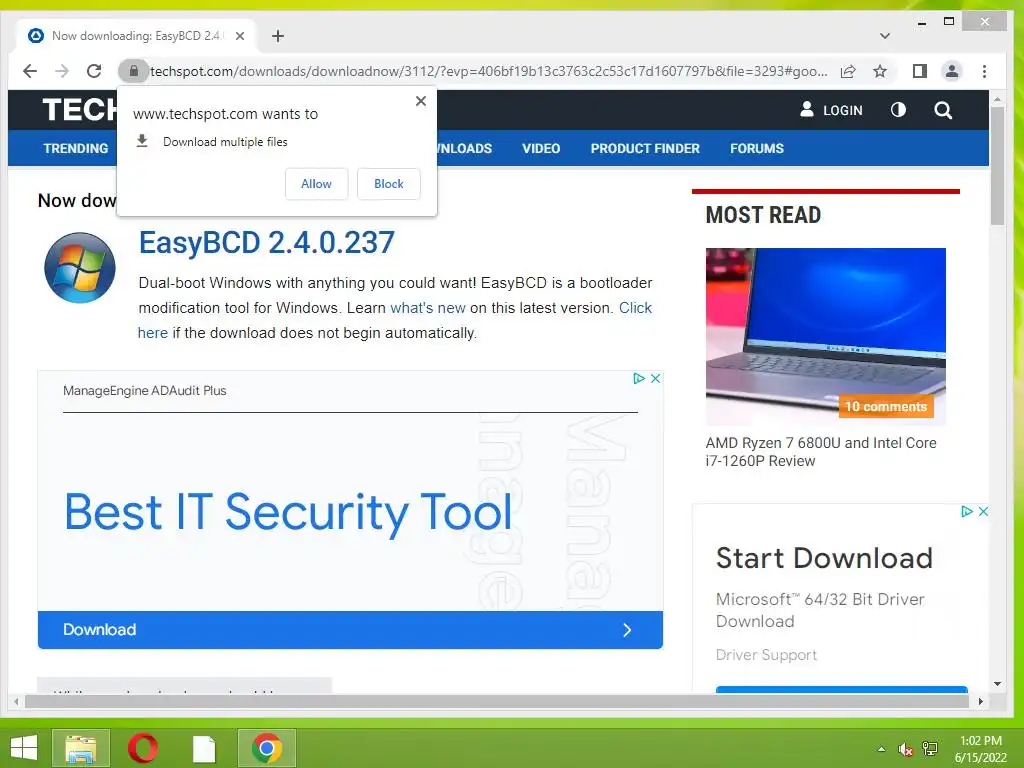The height and width of the screenshot is (768, 1024).
Task: Click the blue Download ad button
Action: click(x=350, y=630)
